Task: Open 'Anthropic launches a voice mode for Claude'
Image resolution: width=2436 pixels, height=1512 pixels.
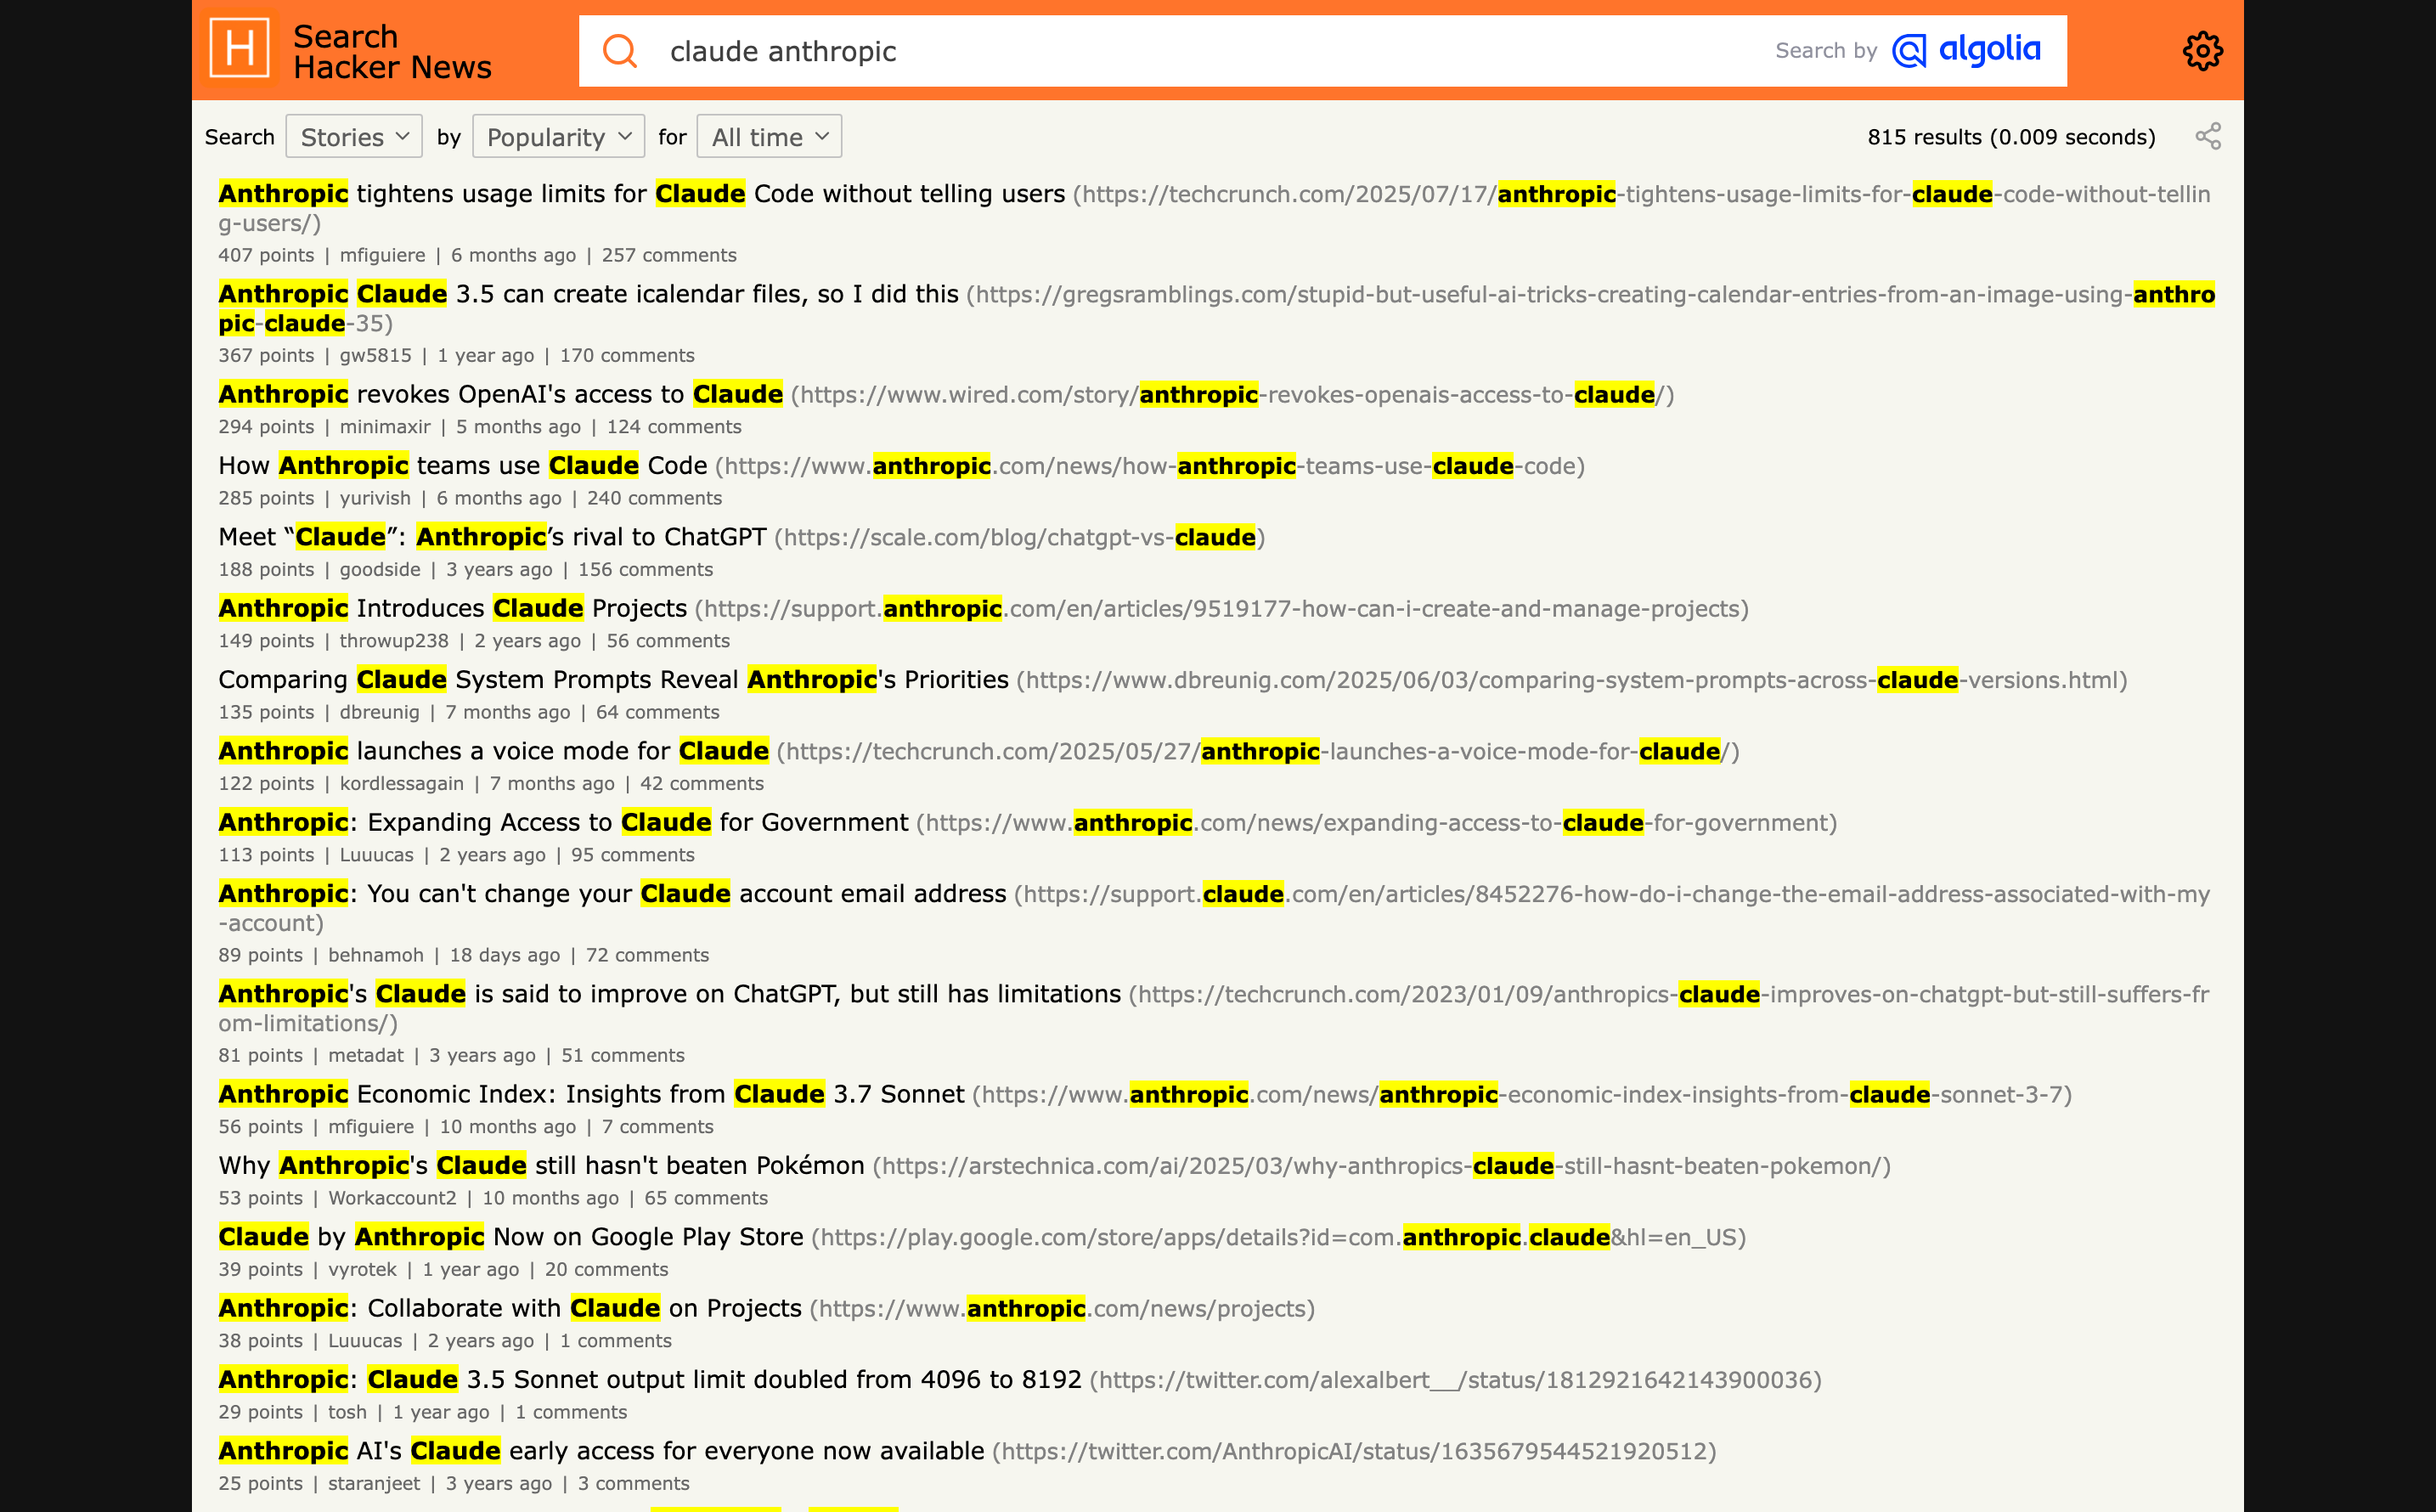Action: [493, 751]
